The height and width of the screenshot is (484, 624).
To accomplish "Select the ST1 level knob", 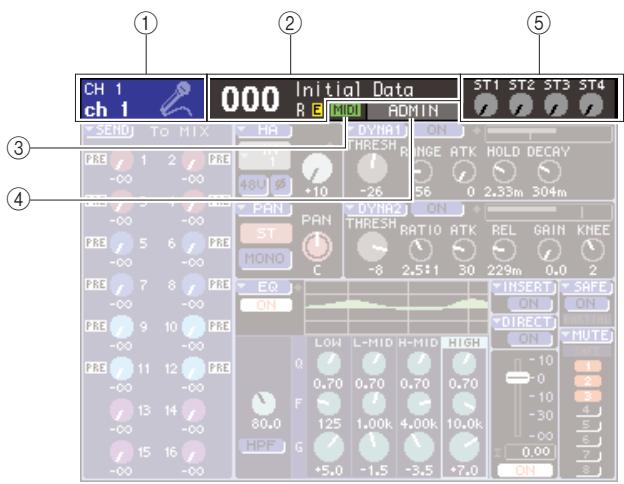I will [x=486, y=105].
